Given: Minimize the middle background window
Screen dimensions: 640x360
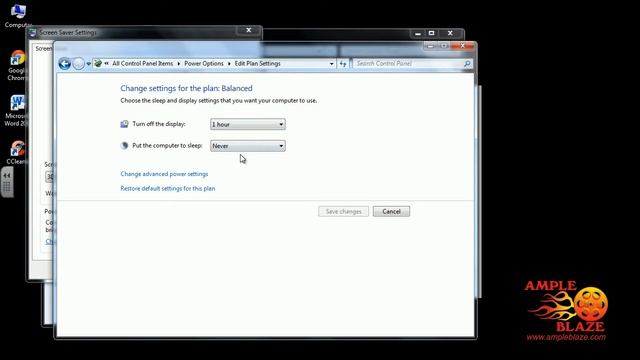Looking at the screenshot, I should [x=418, y=33].
